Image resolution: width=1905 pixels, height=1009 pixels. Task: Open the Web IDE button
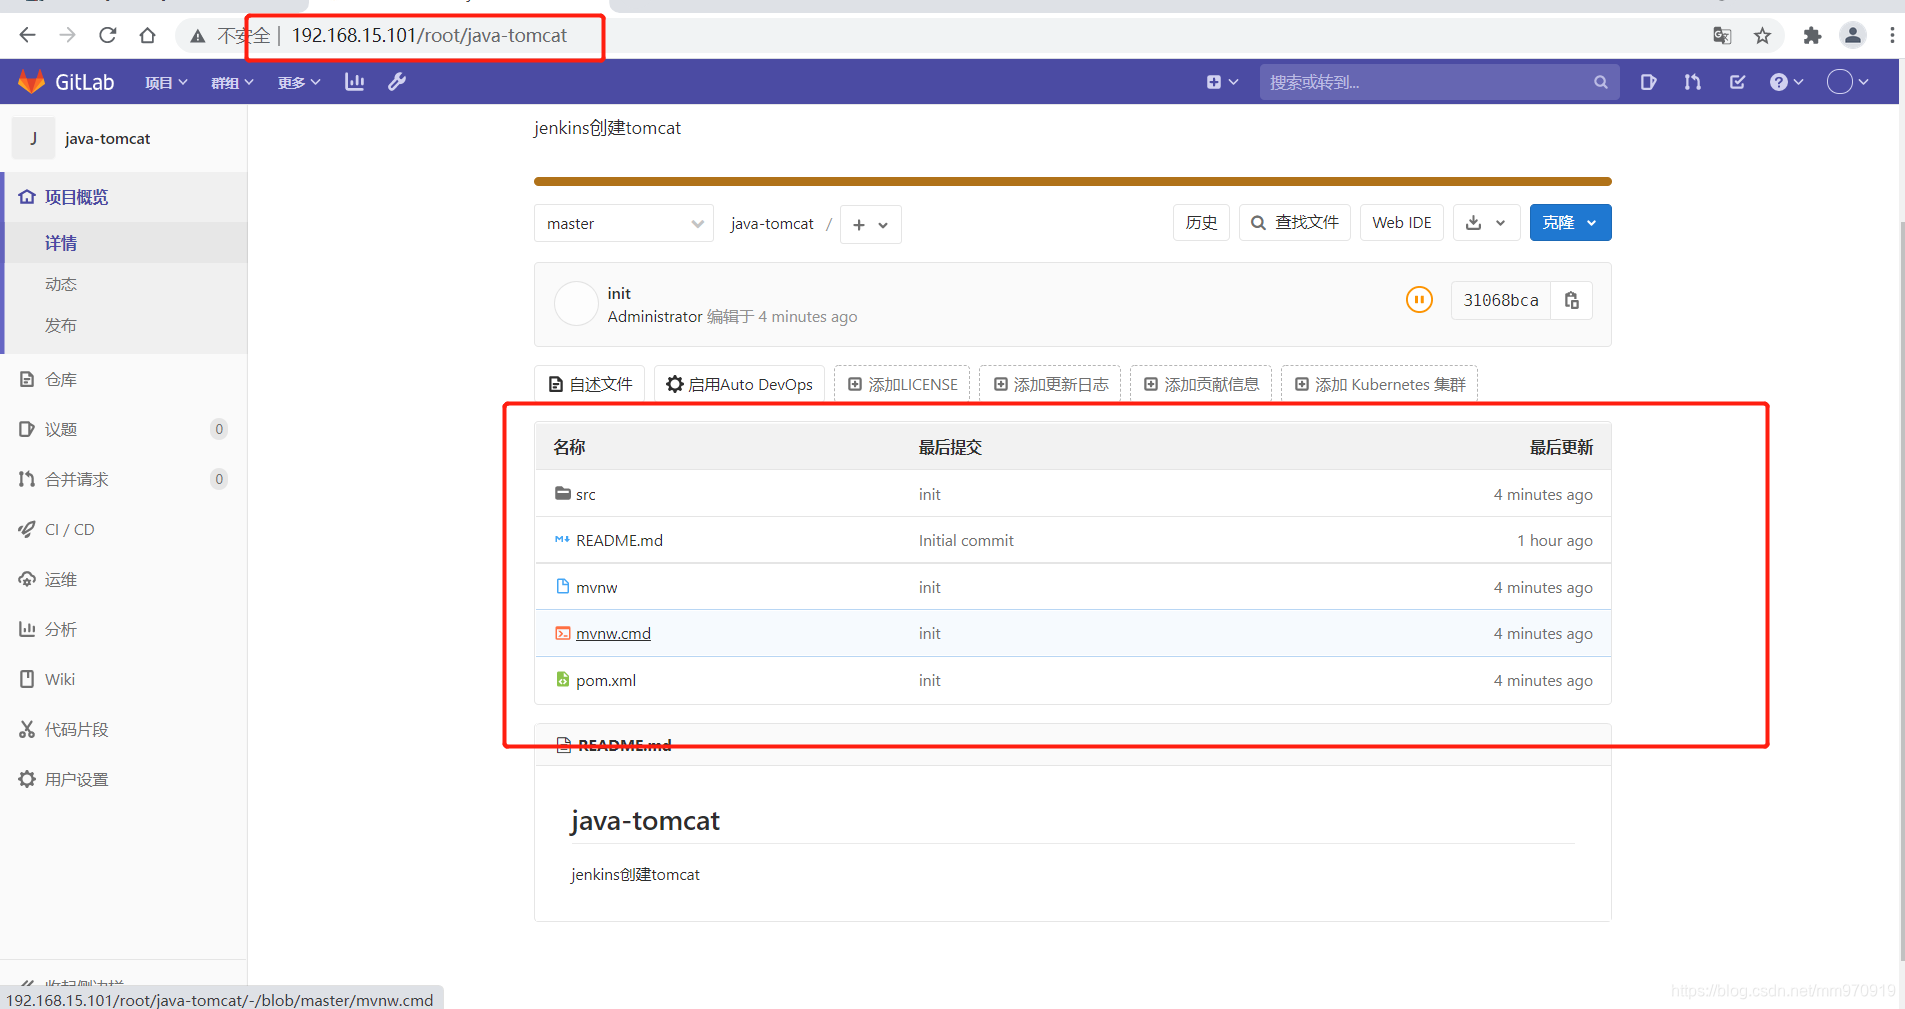pyautogui.click(x=1402, y=223)
